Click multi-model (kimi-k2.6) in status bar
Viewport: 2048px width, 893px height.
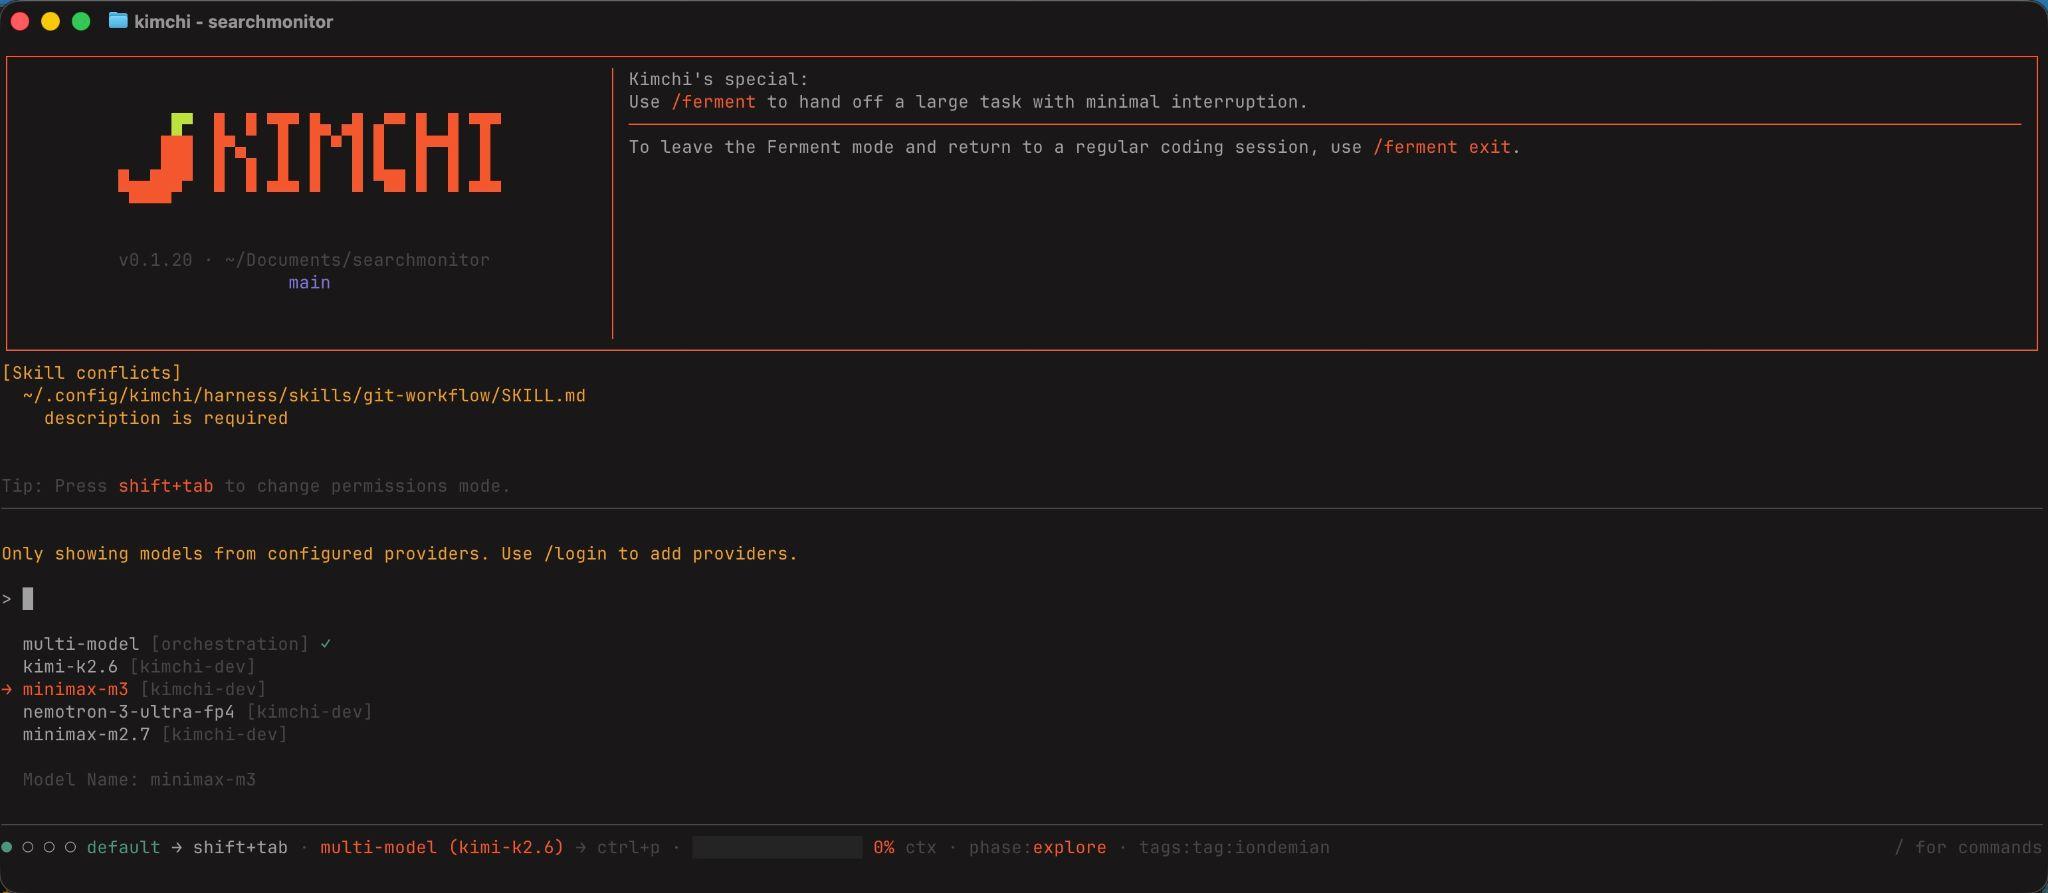point(442,848)
